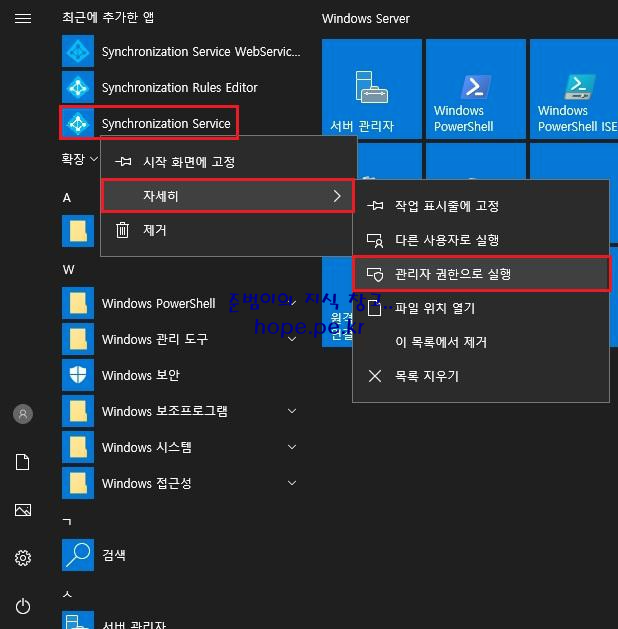Open the 자세히 submenu
This screenshot has height=629, width=618.
pos(228,196)
